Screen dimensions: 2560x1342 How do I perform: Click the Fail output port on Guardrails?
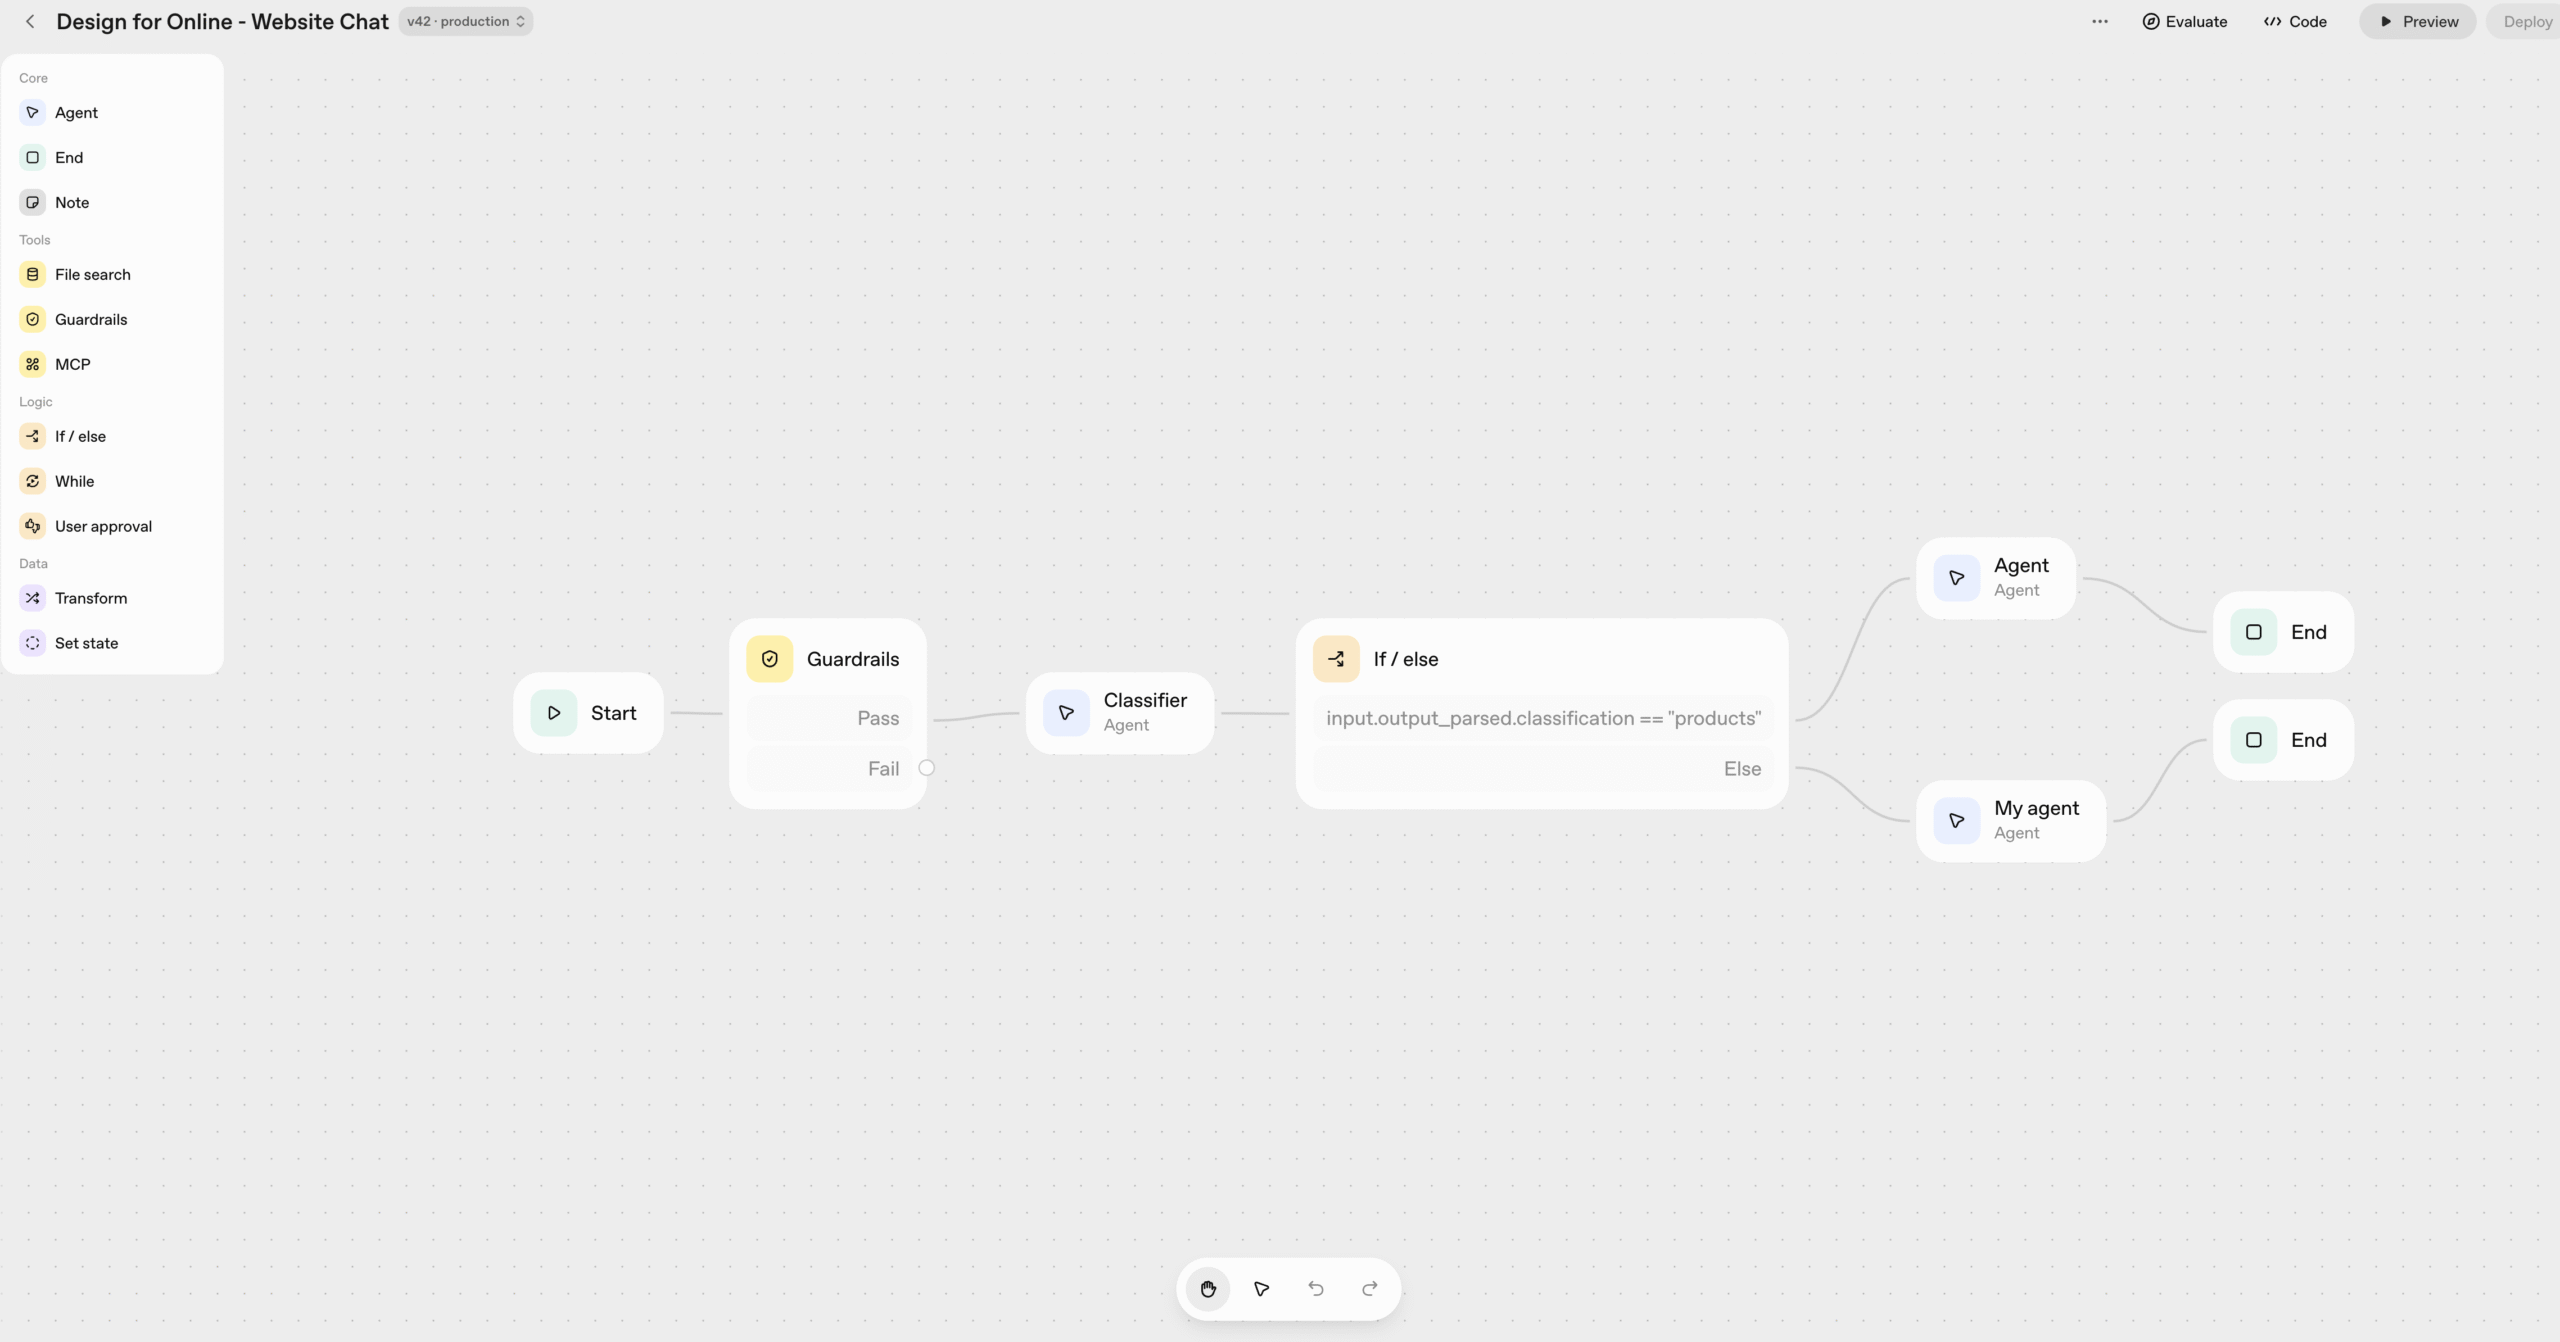[x=925, y=767]
